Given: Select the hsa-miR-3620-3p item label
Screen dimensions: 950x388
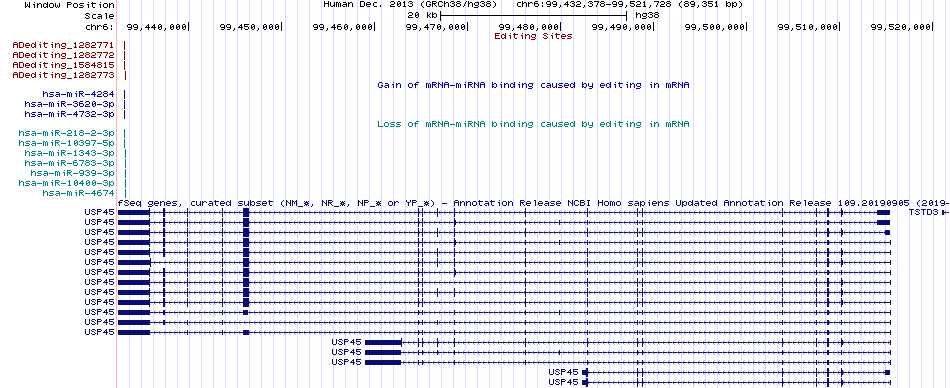Looking at the screenshot, I should (70, 104).
